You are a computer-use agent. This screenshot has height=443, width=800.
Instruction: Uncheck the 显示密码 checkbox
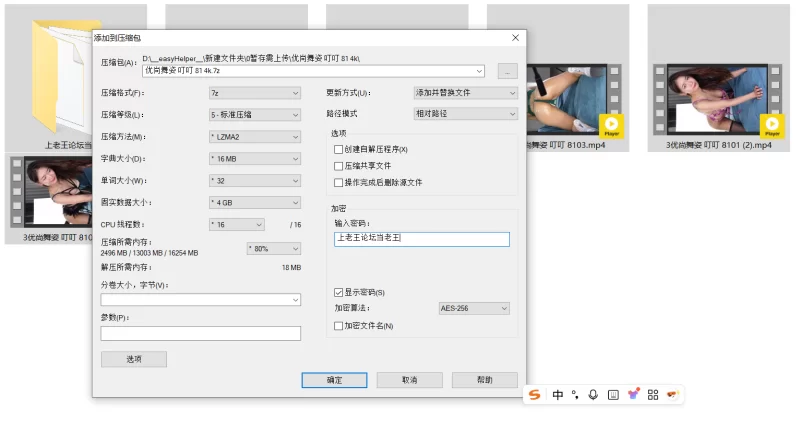(338, 292)
